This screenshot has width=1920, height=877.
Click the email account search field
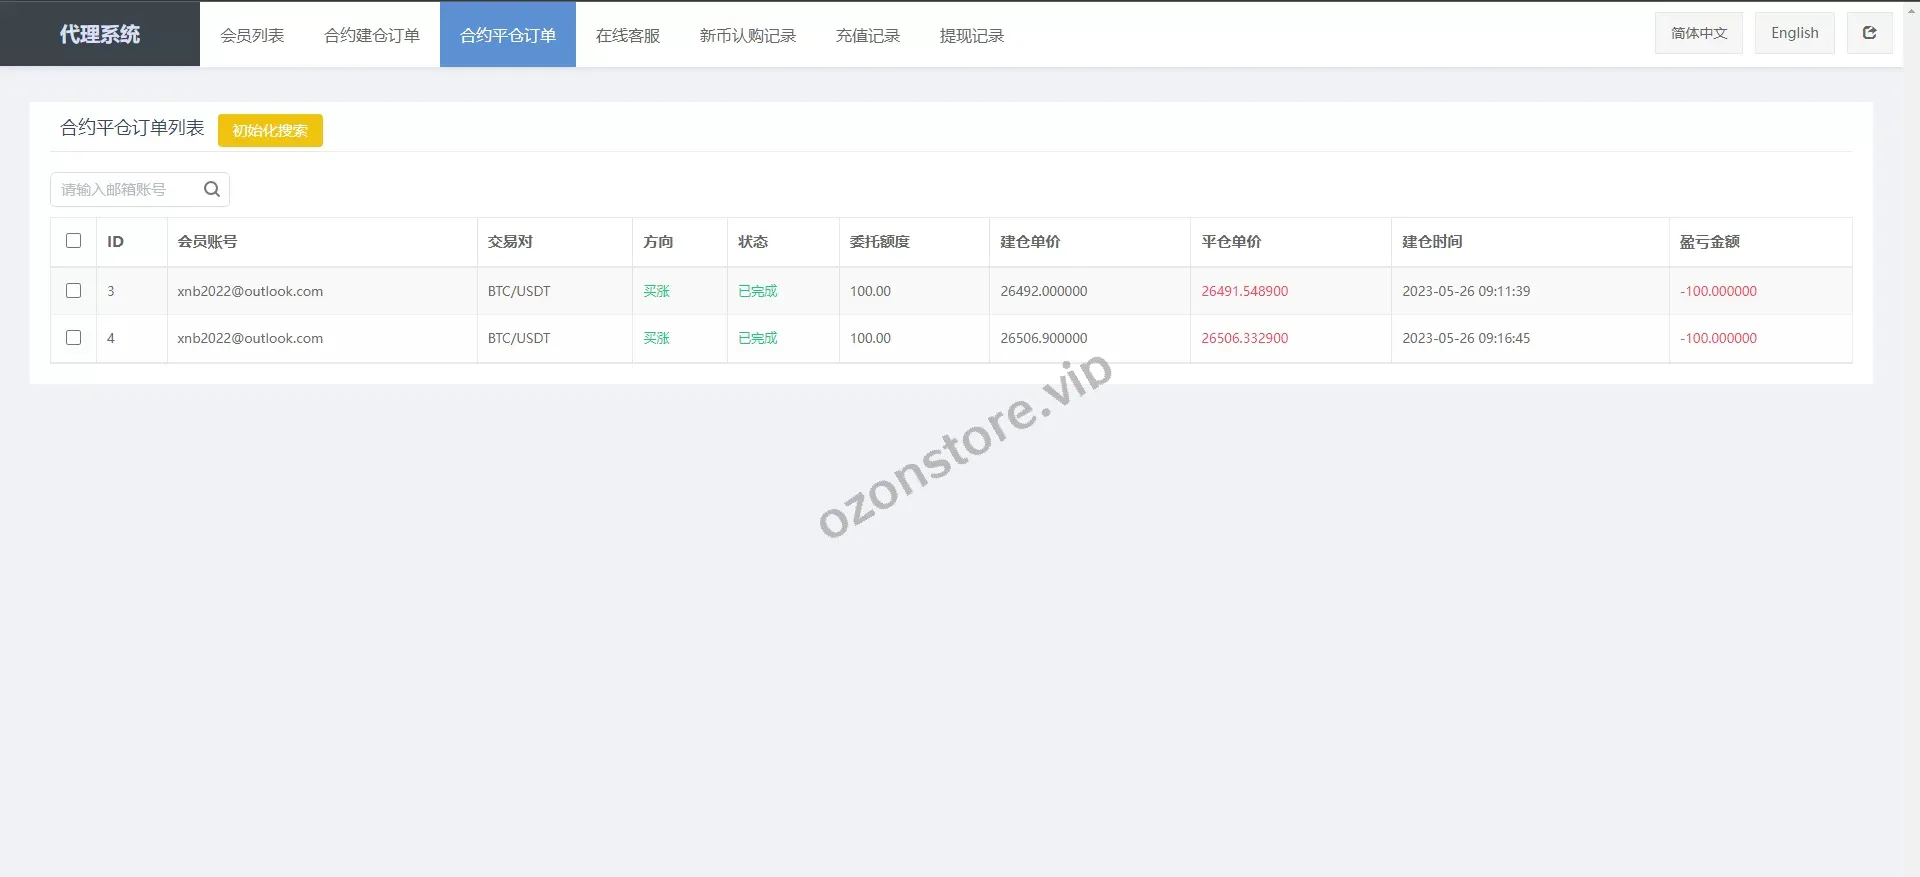pyautogui.click(x=125, y=189)
